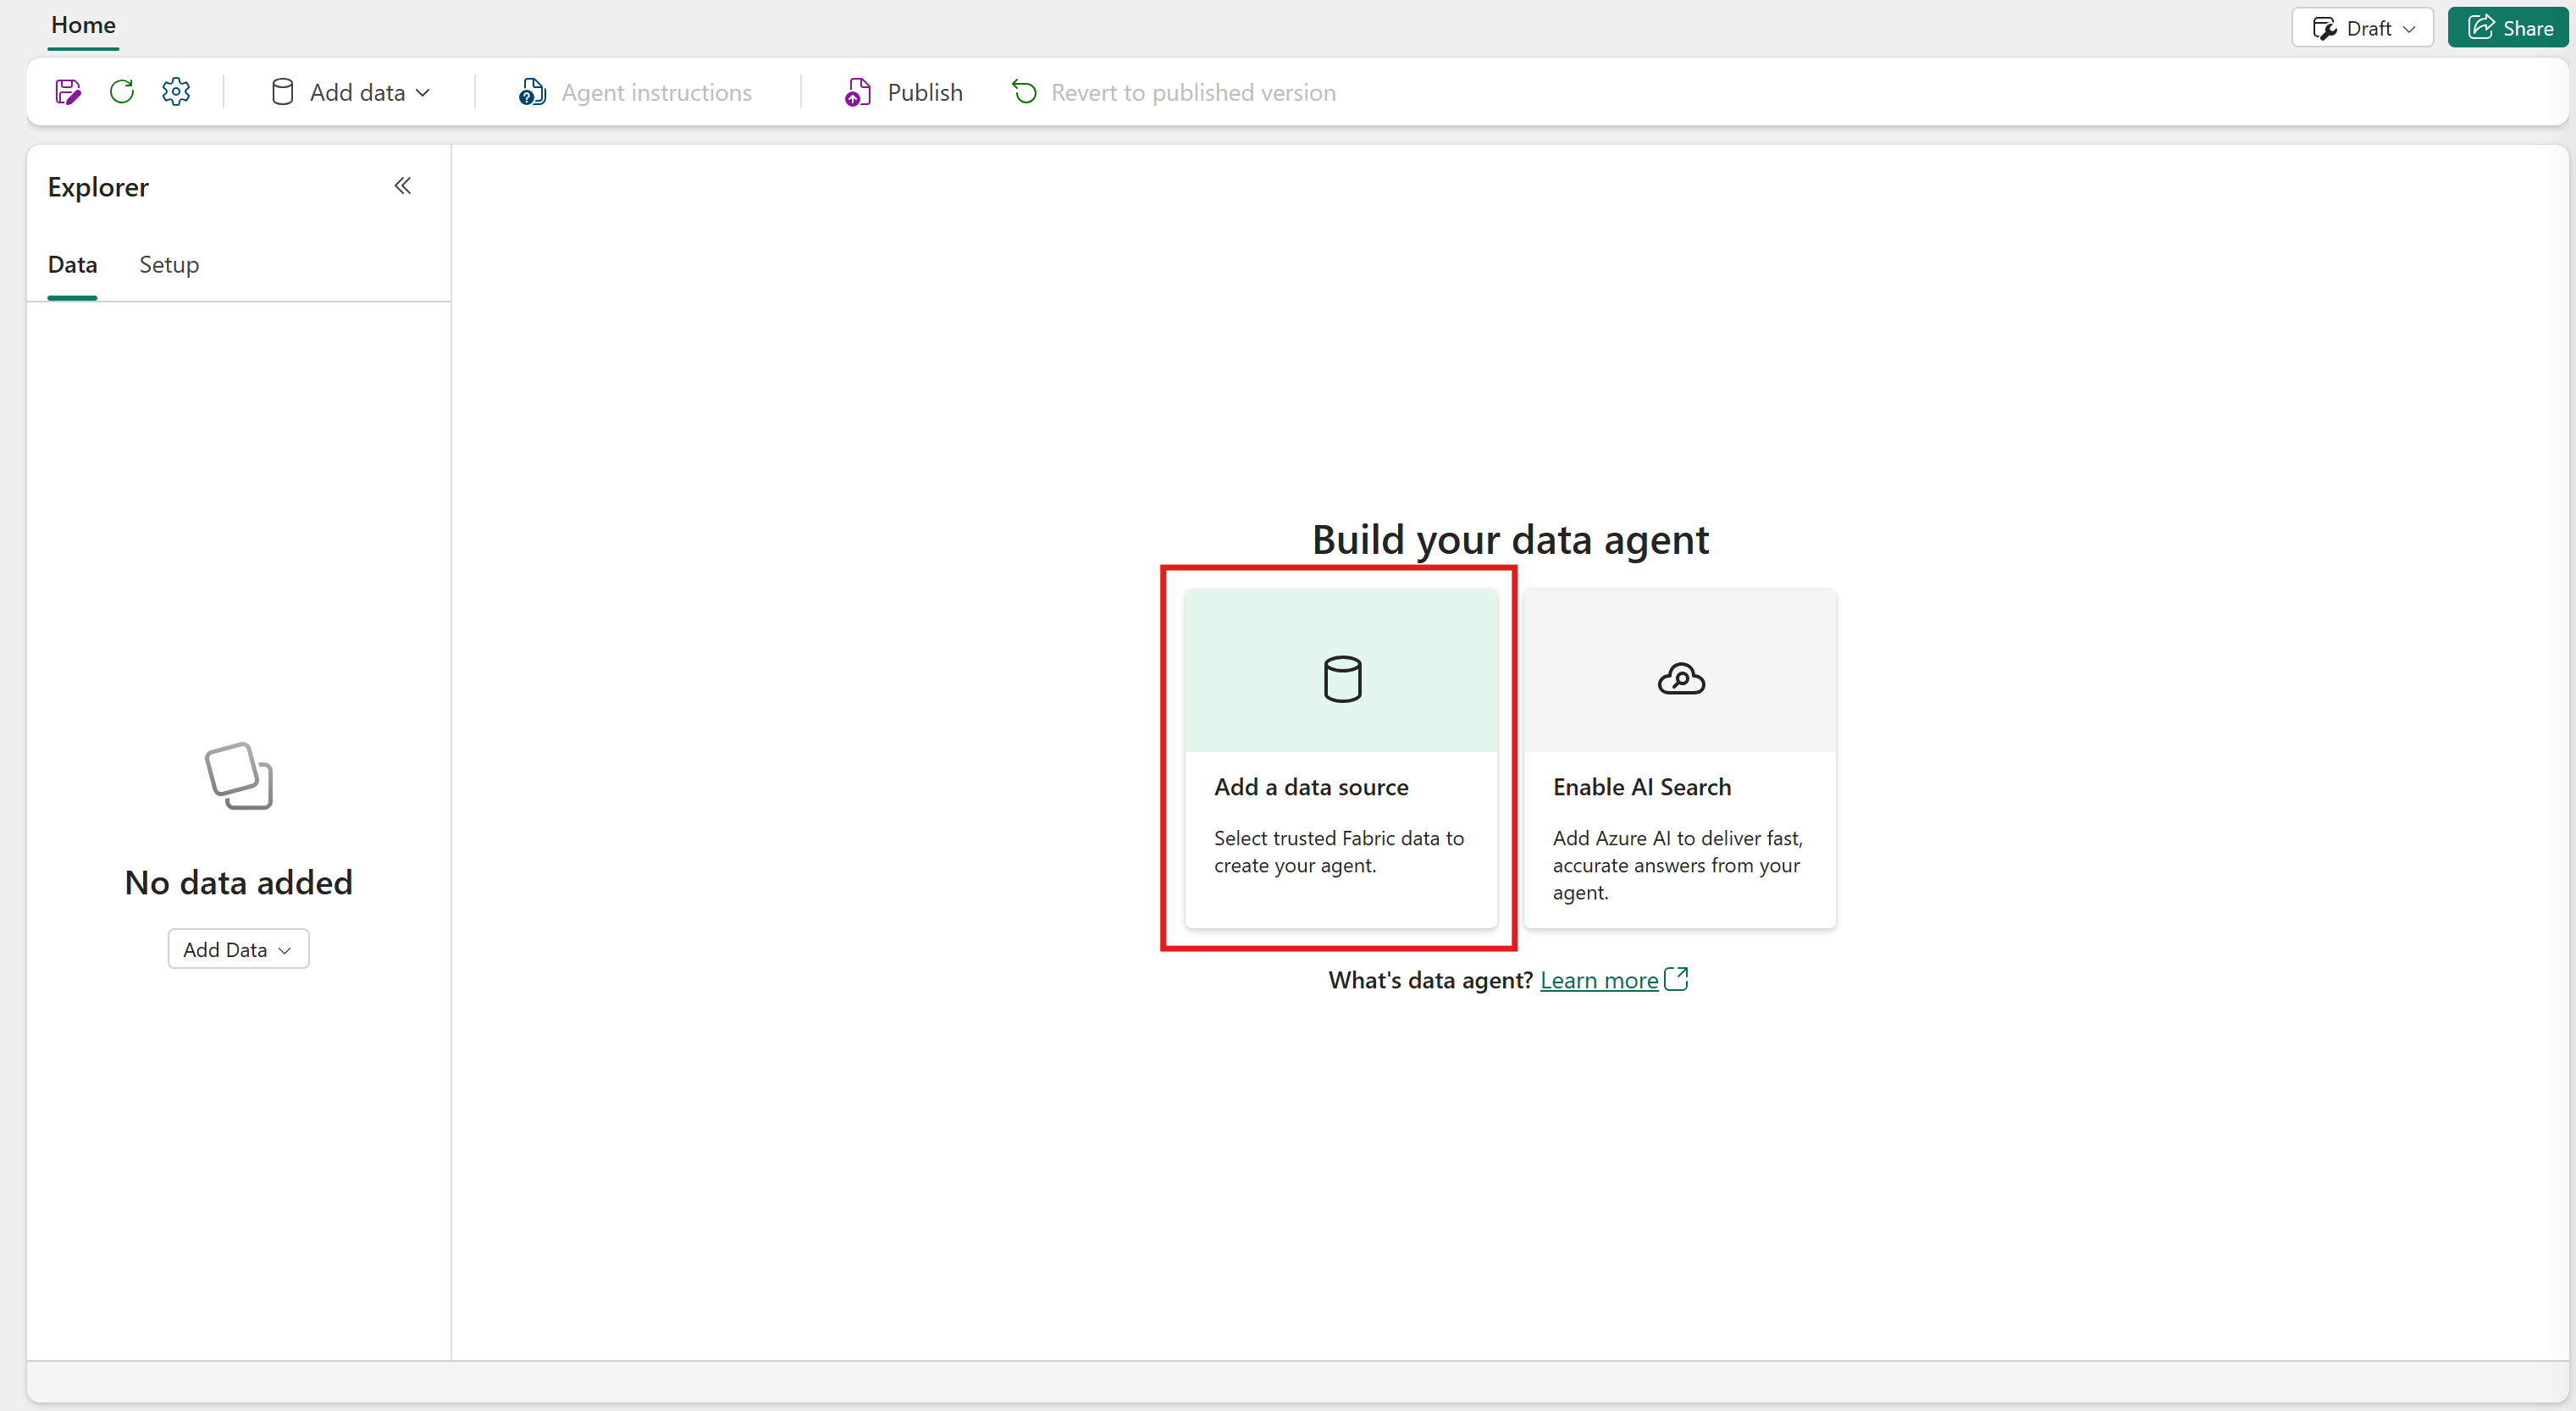
Task: Click the 'No data added' text
Action: point(239,882)
